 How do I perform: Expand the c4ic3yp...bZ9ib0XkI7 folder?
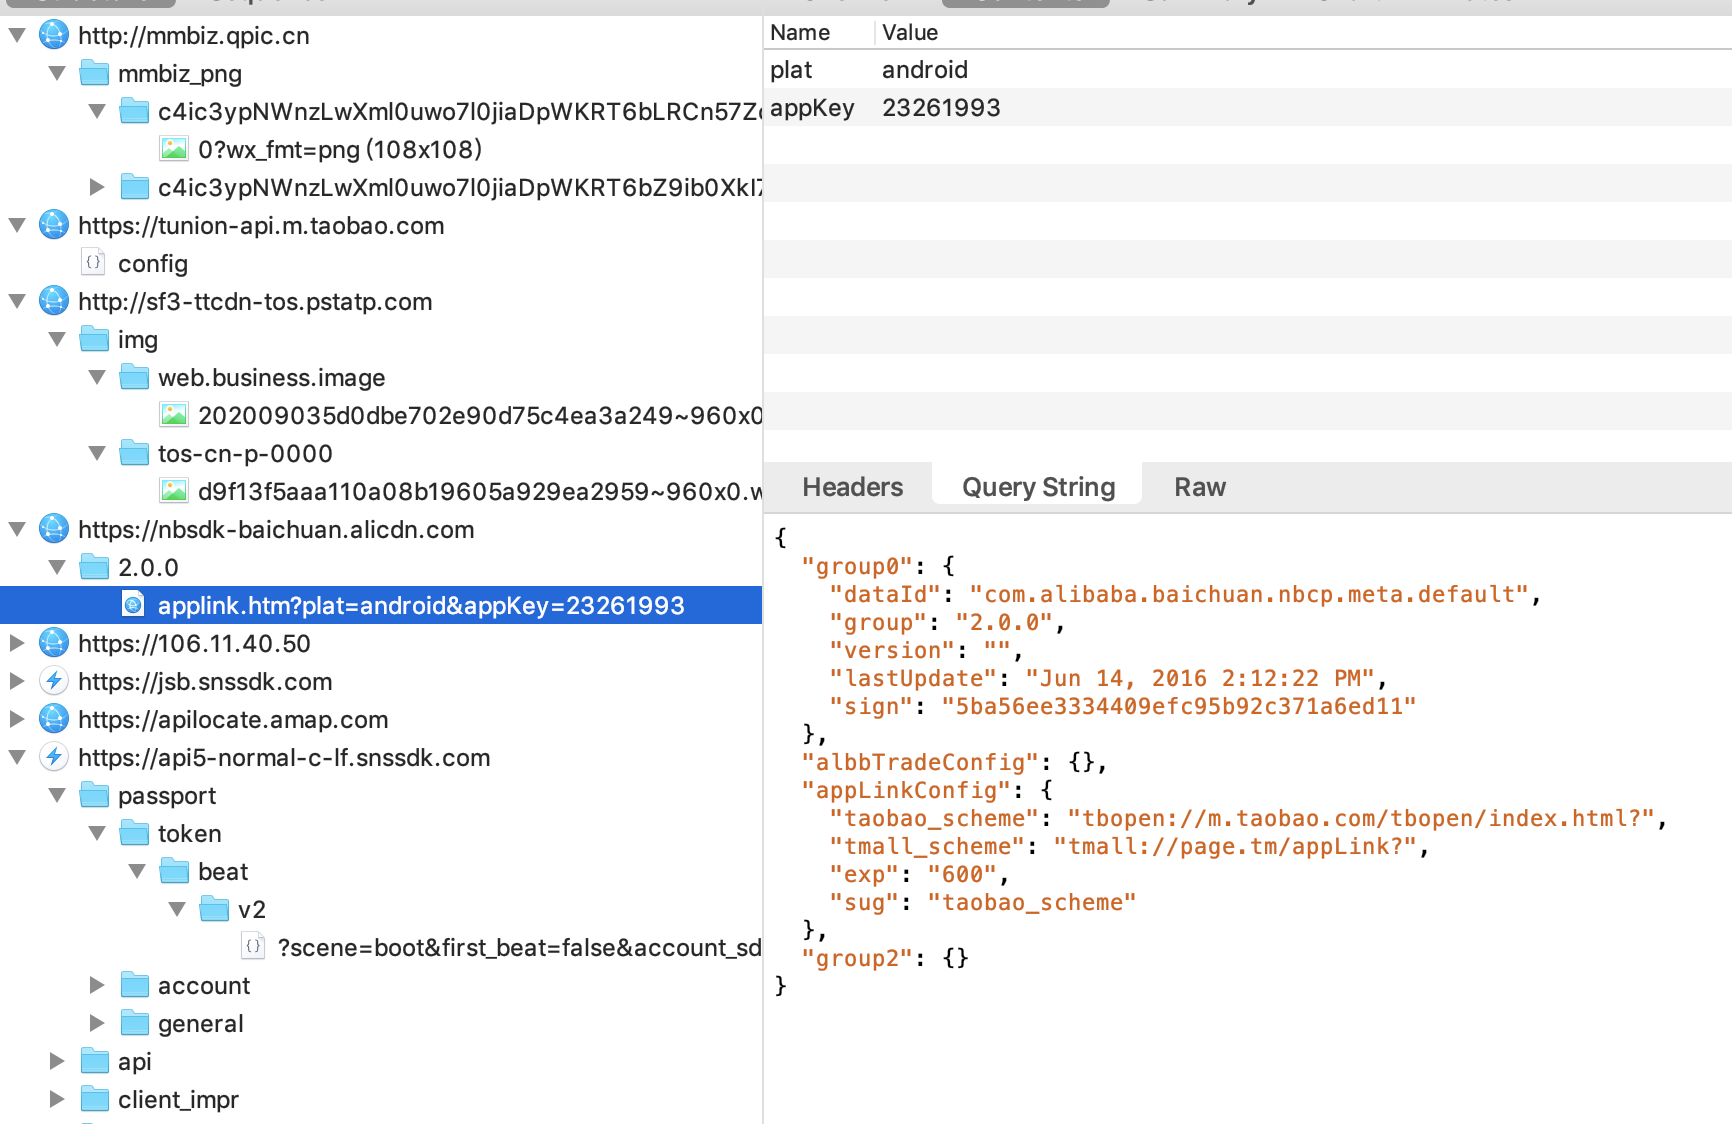tap(97, 187)
